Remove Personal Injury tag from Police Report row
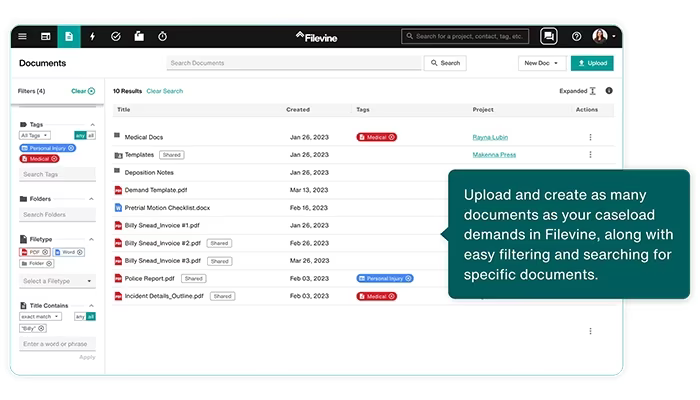Viewport: 700px width, 400px height. click(x=408, y=278)
